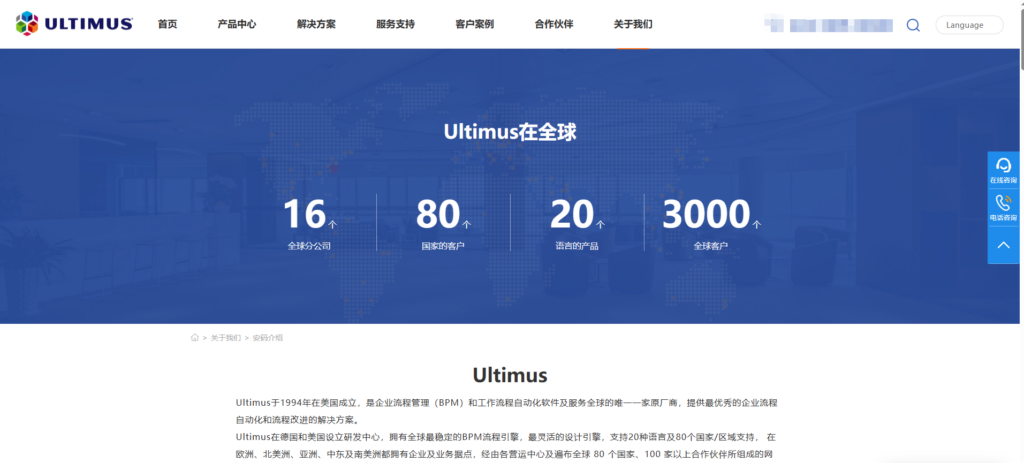The height and width of the screenshot is (463, 1024).
Task: Click the 16 全球分公司 statistic
Action: pos(310,223)
